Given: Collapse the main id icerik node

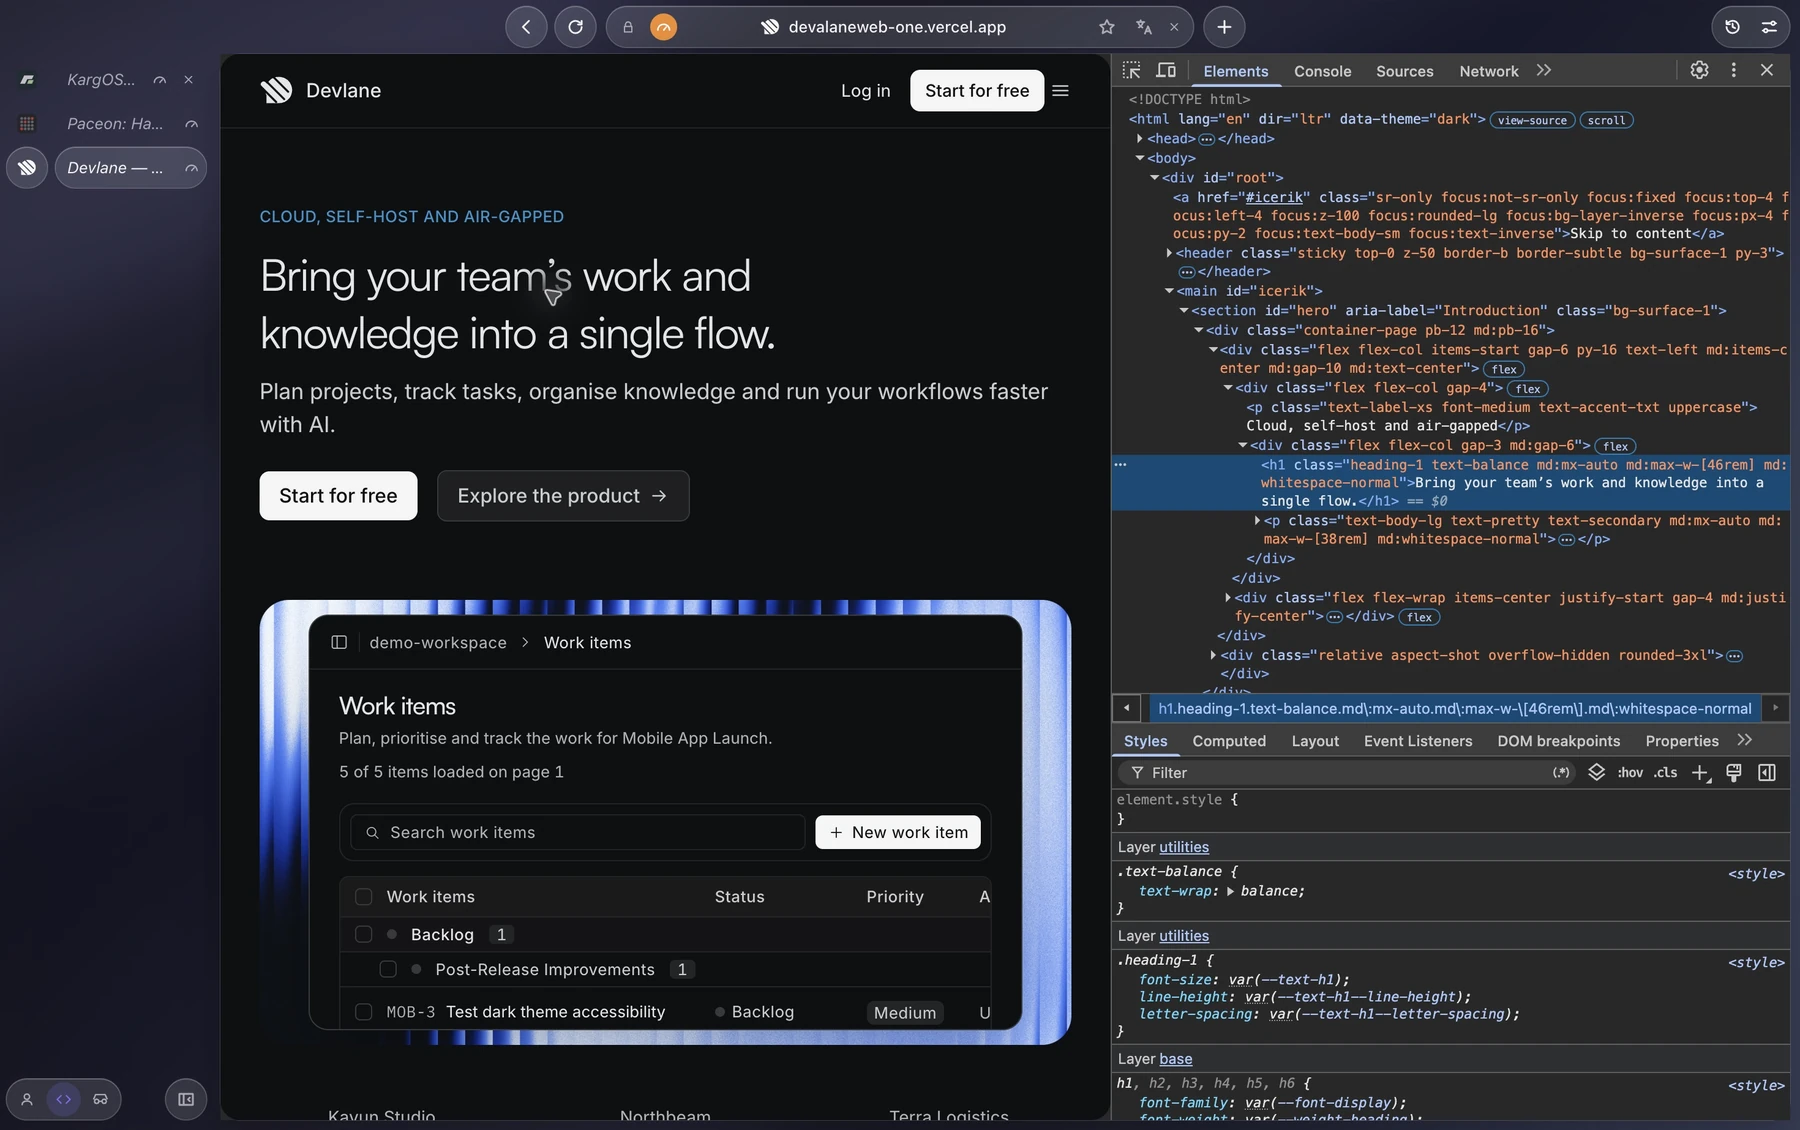Looking at the screenshot, I should point(1169,291).
